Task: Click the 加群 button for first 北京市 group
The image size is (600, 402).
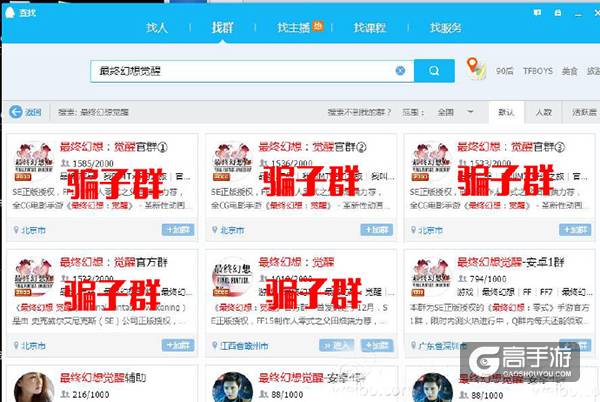Action: pos(176,229)
